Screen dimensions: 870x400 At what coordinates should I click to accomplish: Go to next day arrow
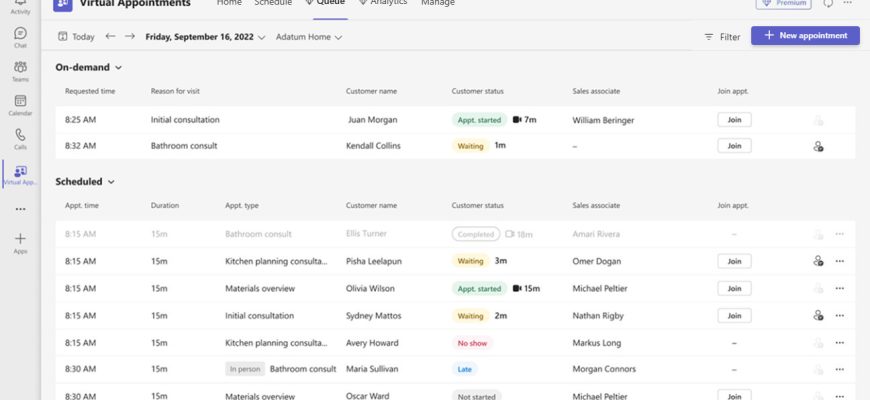130,36
